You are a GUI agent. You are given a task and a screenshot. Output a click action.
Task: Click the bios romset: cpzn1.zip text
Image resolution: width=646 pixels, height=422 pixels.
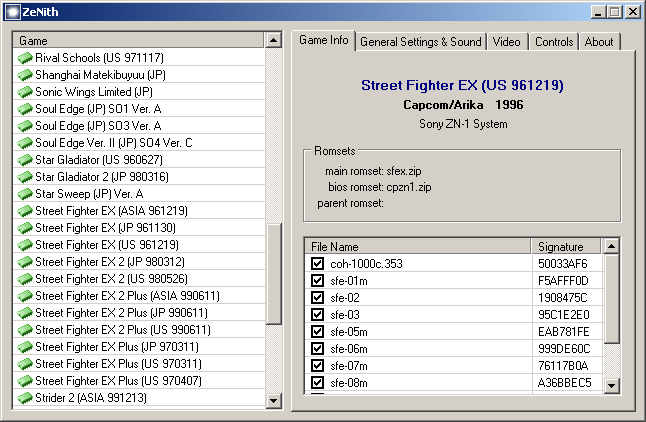379,187
